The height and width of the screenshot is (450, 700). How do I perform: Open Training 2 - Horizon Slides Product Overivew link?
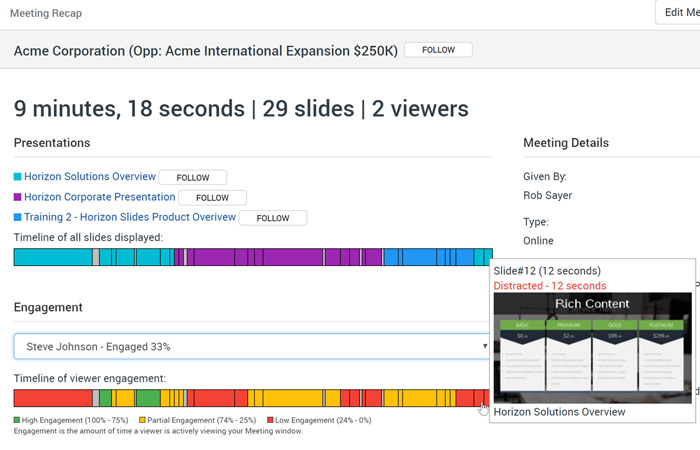point(130,217)
